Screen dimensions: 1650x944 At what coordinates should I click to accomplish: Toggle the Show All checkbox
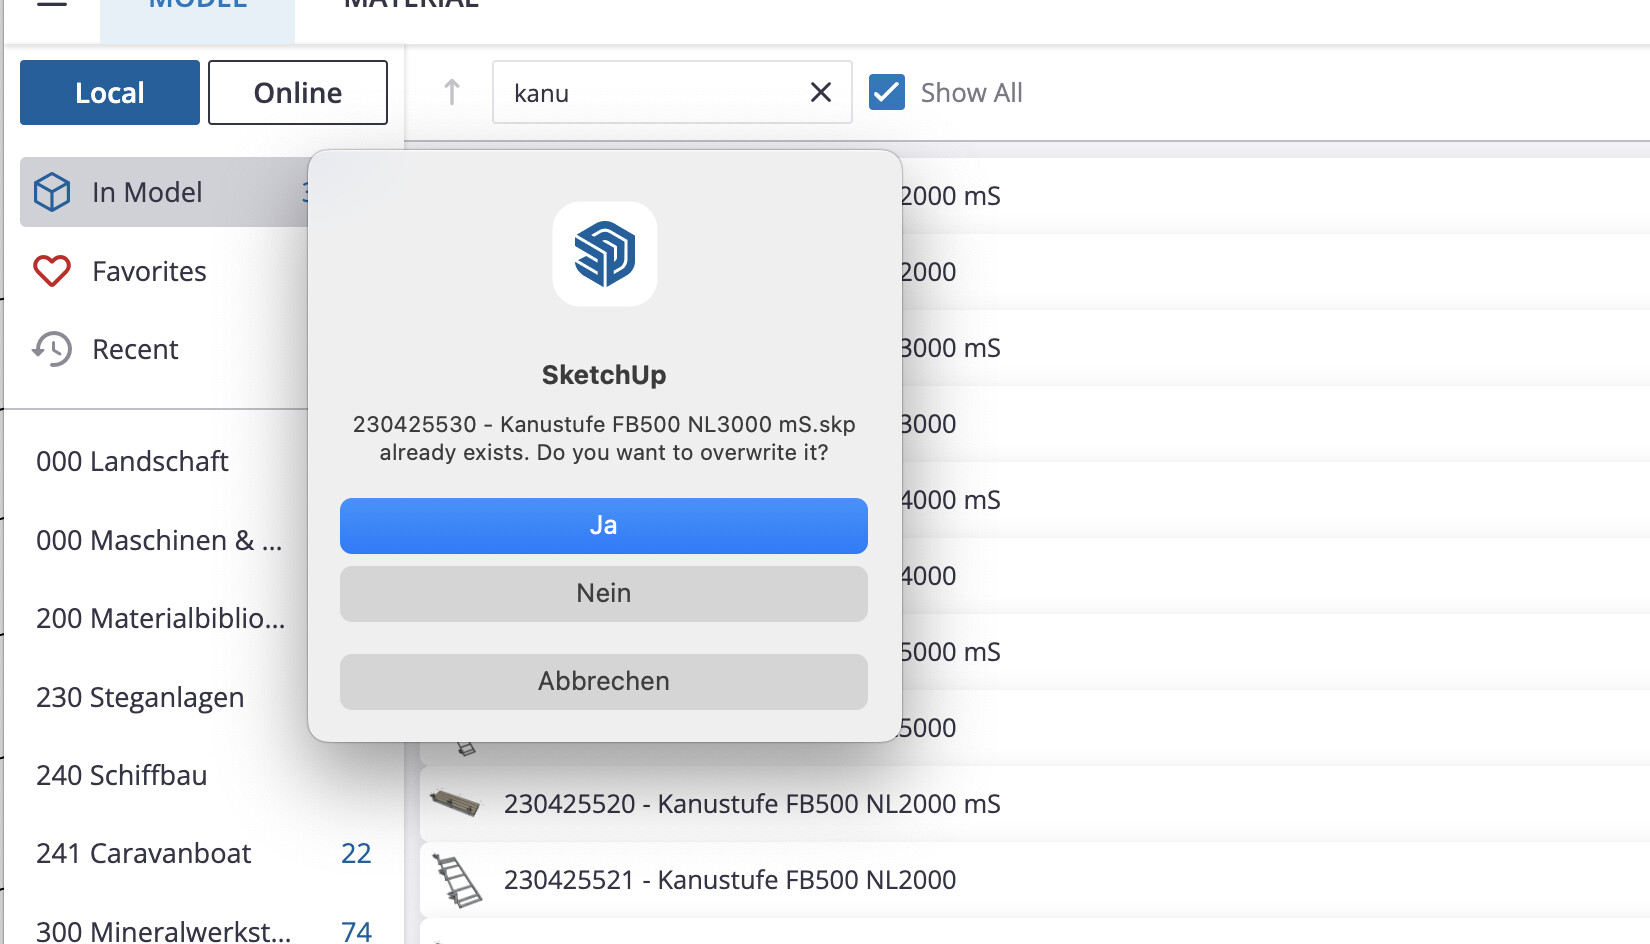(x=887, y=92)
